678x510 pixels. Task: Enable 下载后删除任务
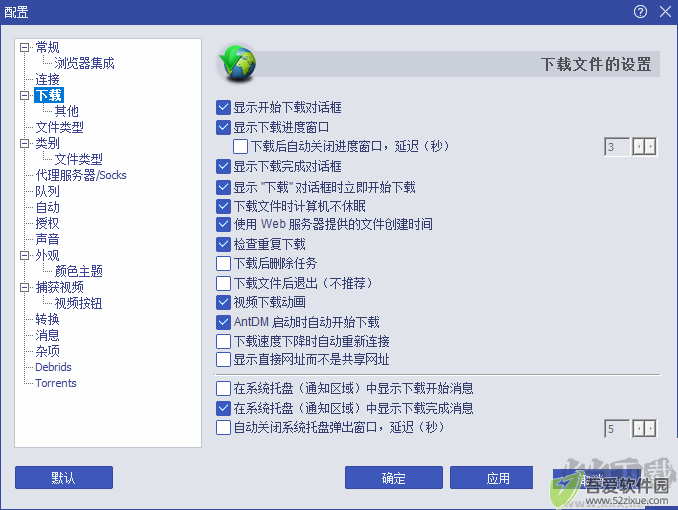click(223, 263)
